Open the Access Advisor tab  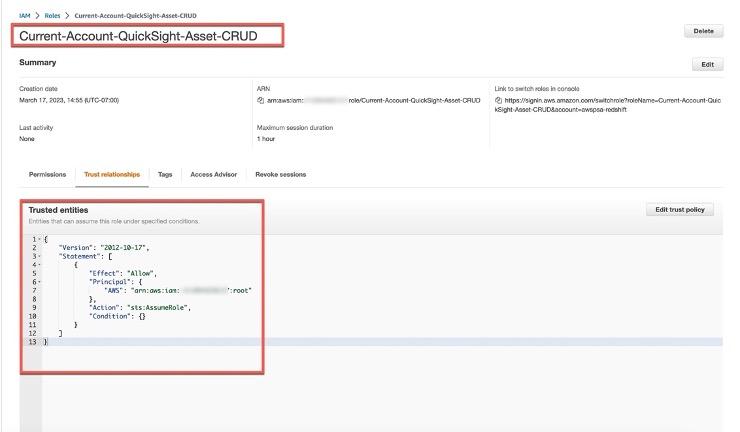pos(213,175)
